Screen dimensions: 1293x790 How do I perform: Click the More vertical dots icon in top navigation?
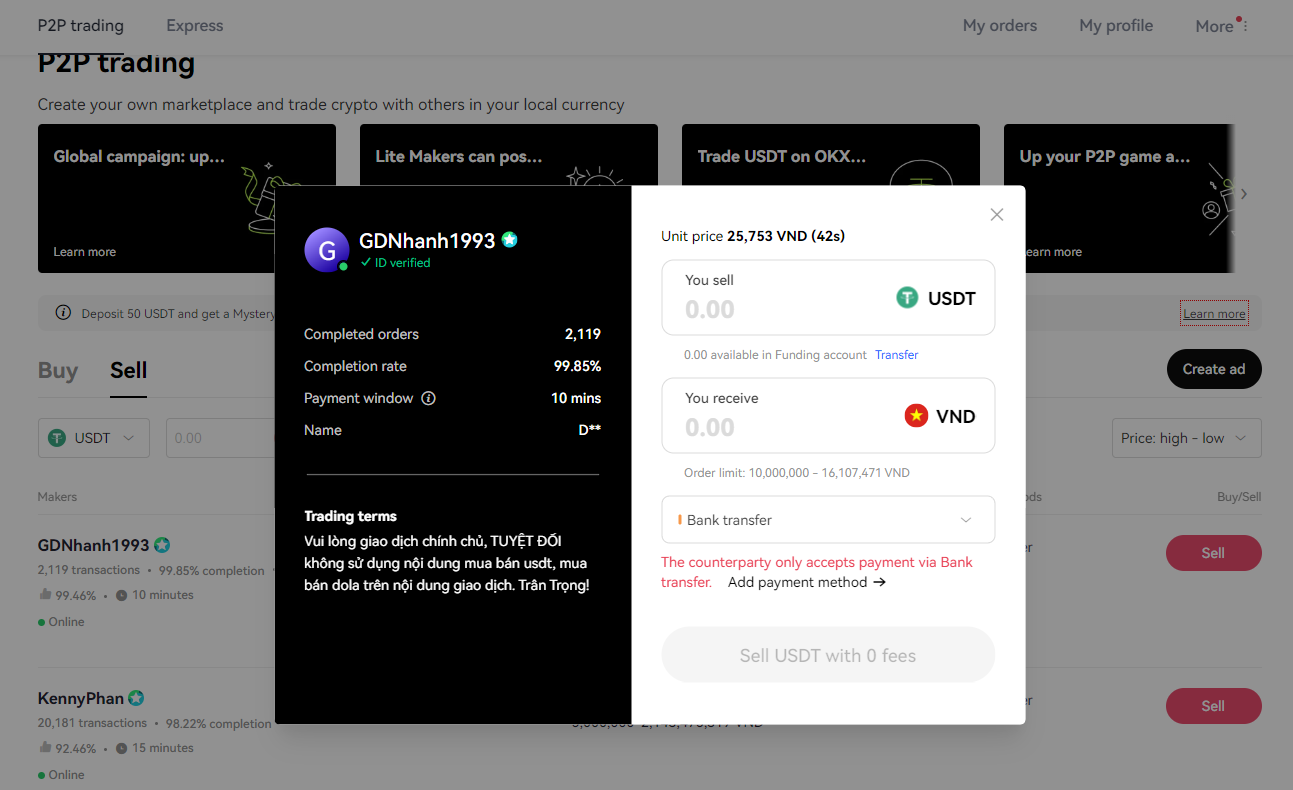pos(1245,26)
